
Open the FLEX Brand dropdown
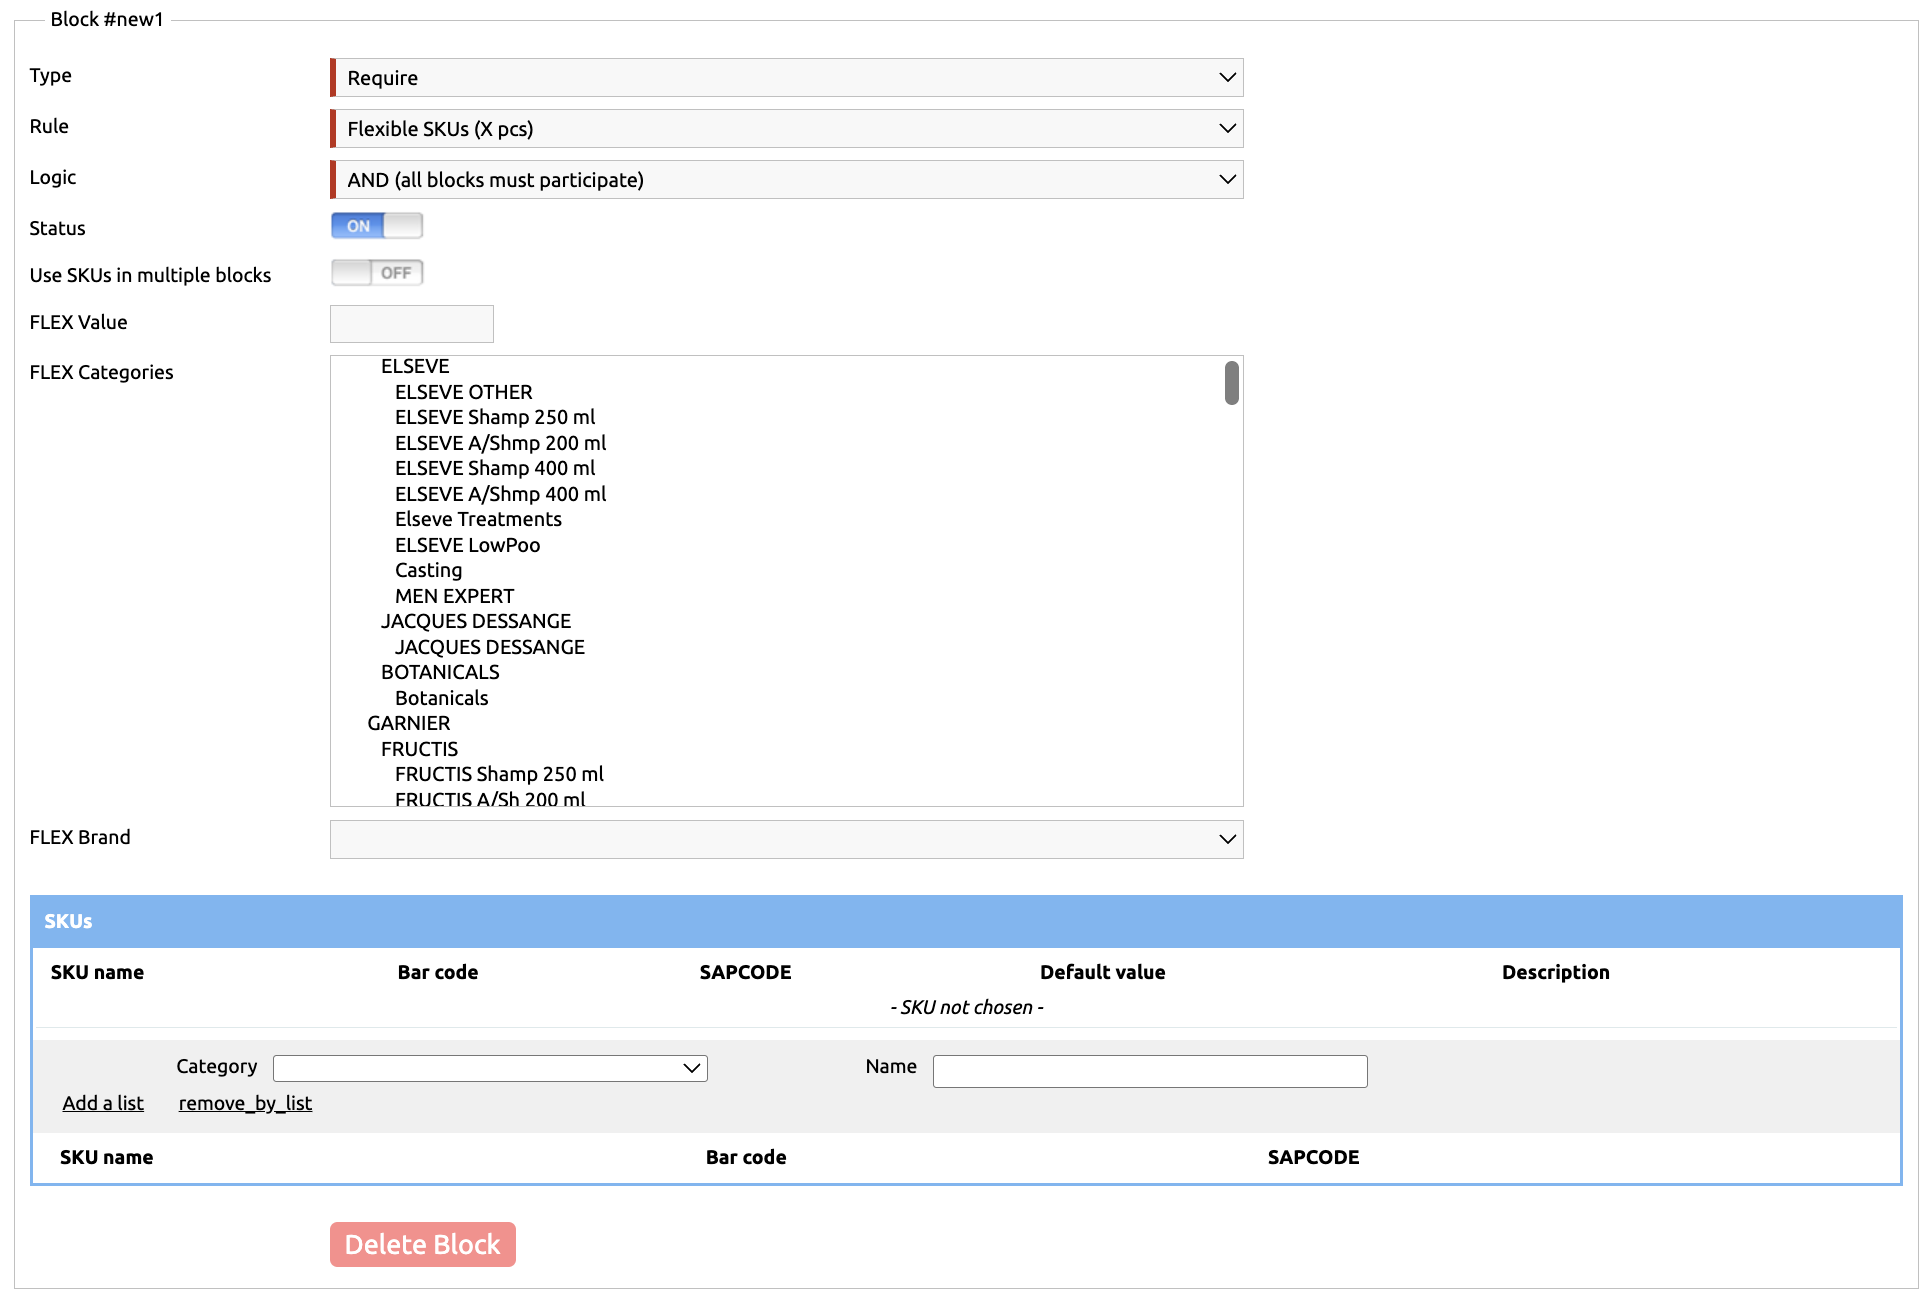coord(786,840)
